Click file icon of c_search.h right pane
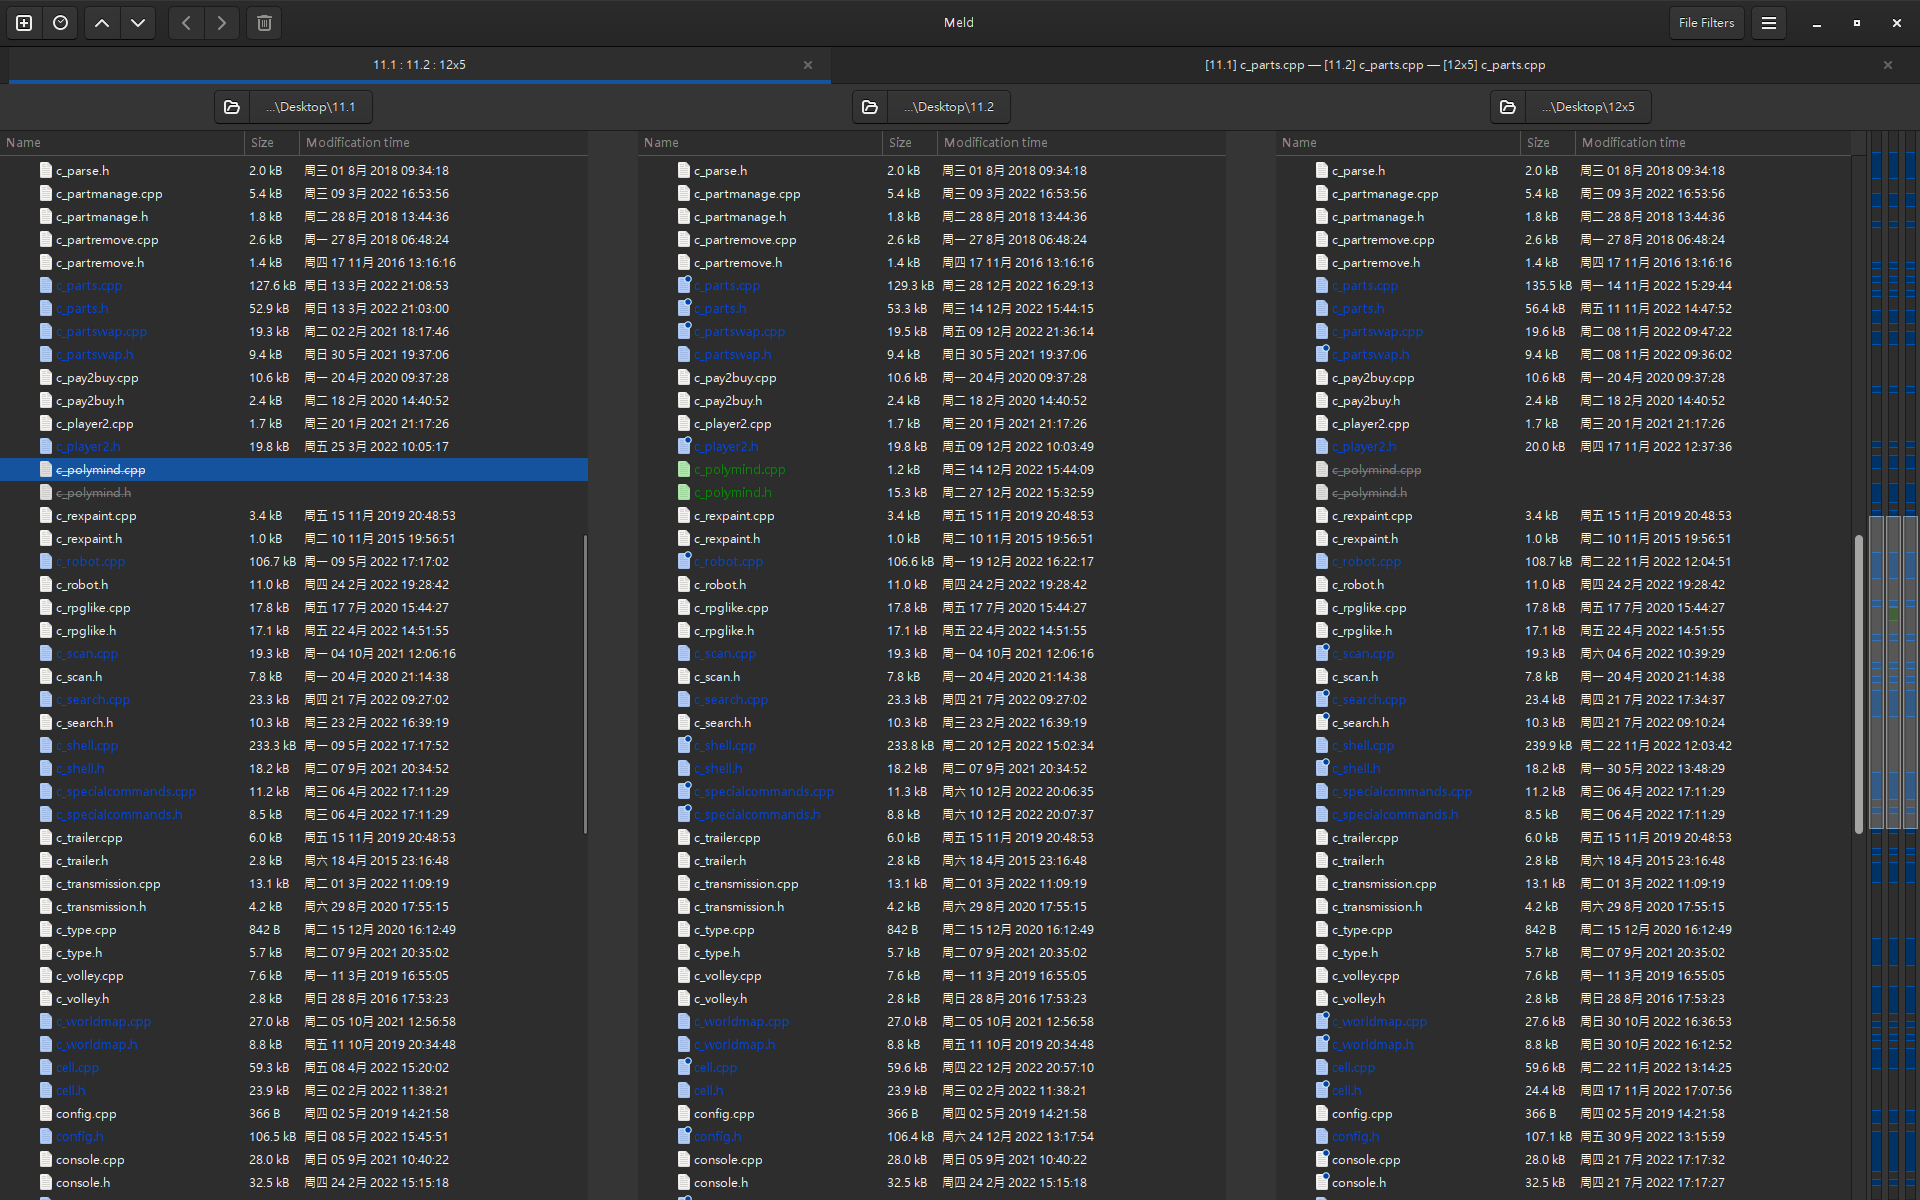 (x=1322, y=723)
